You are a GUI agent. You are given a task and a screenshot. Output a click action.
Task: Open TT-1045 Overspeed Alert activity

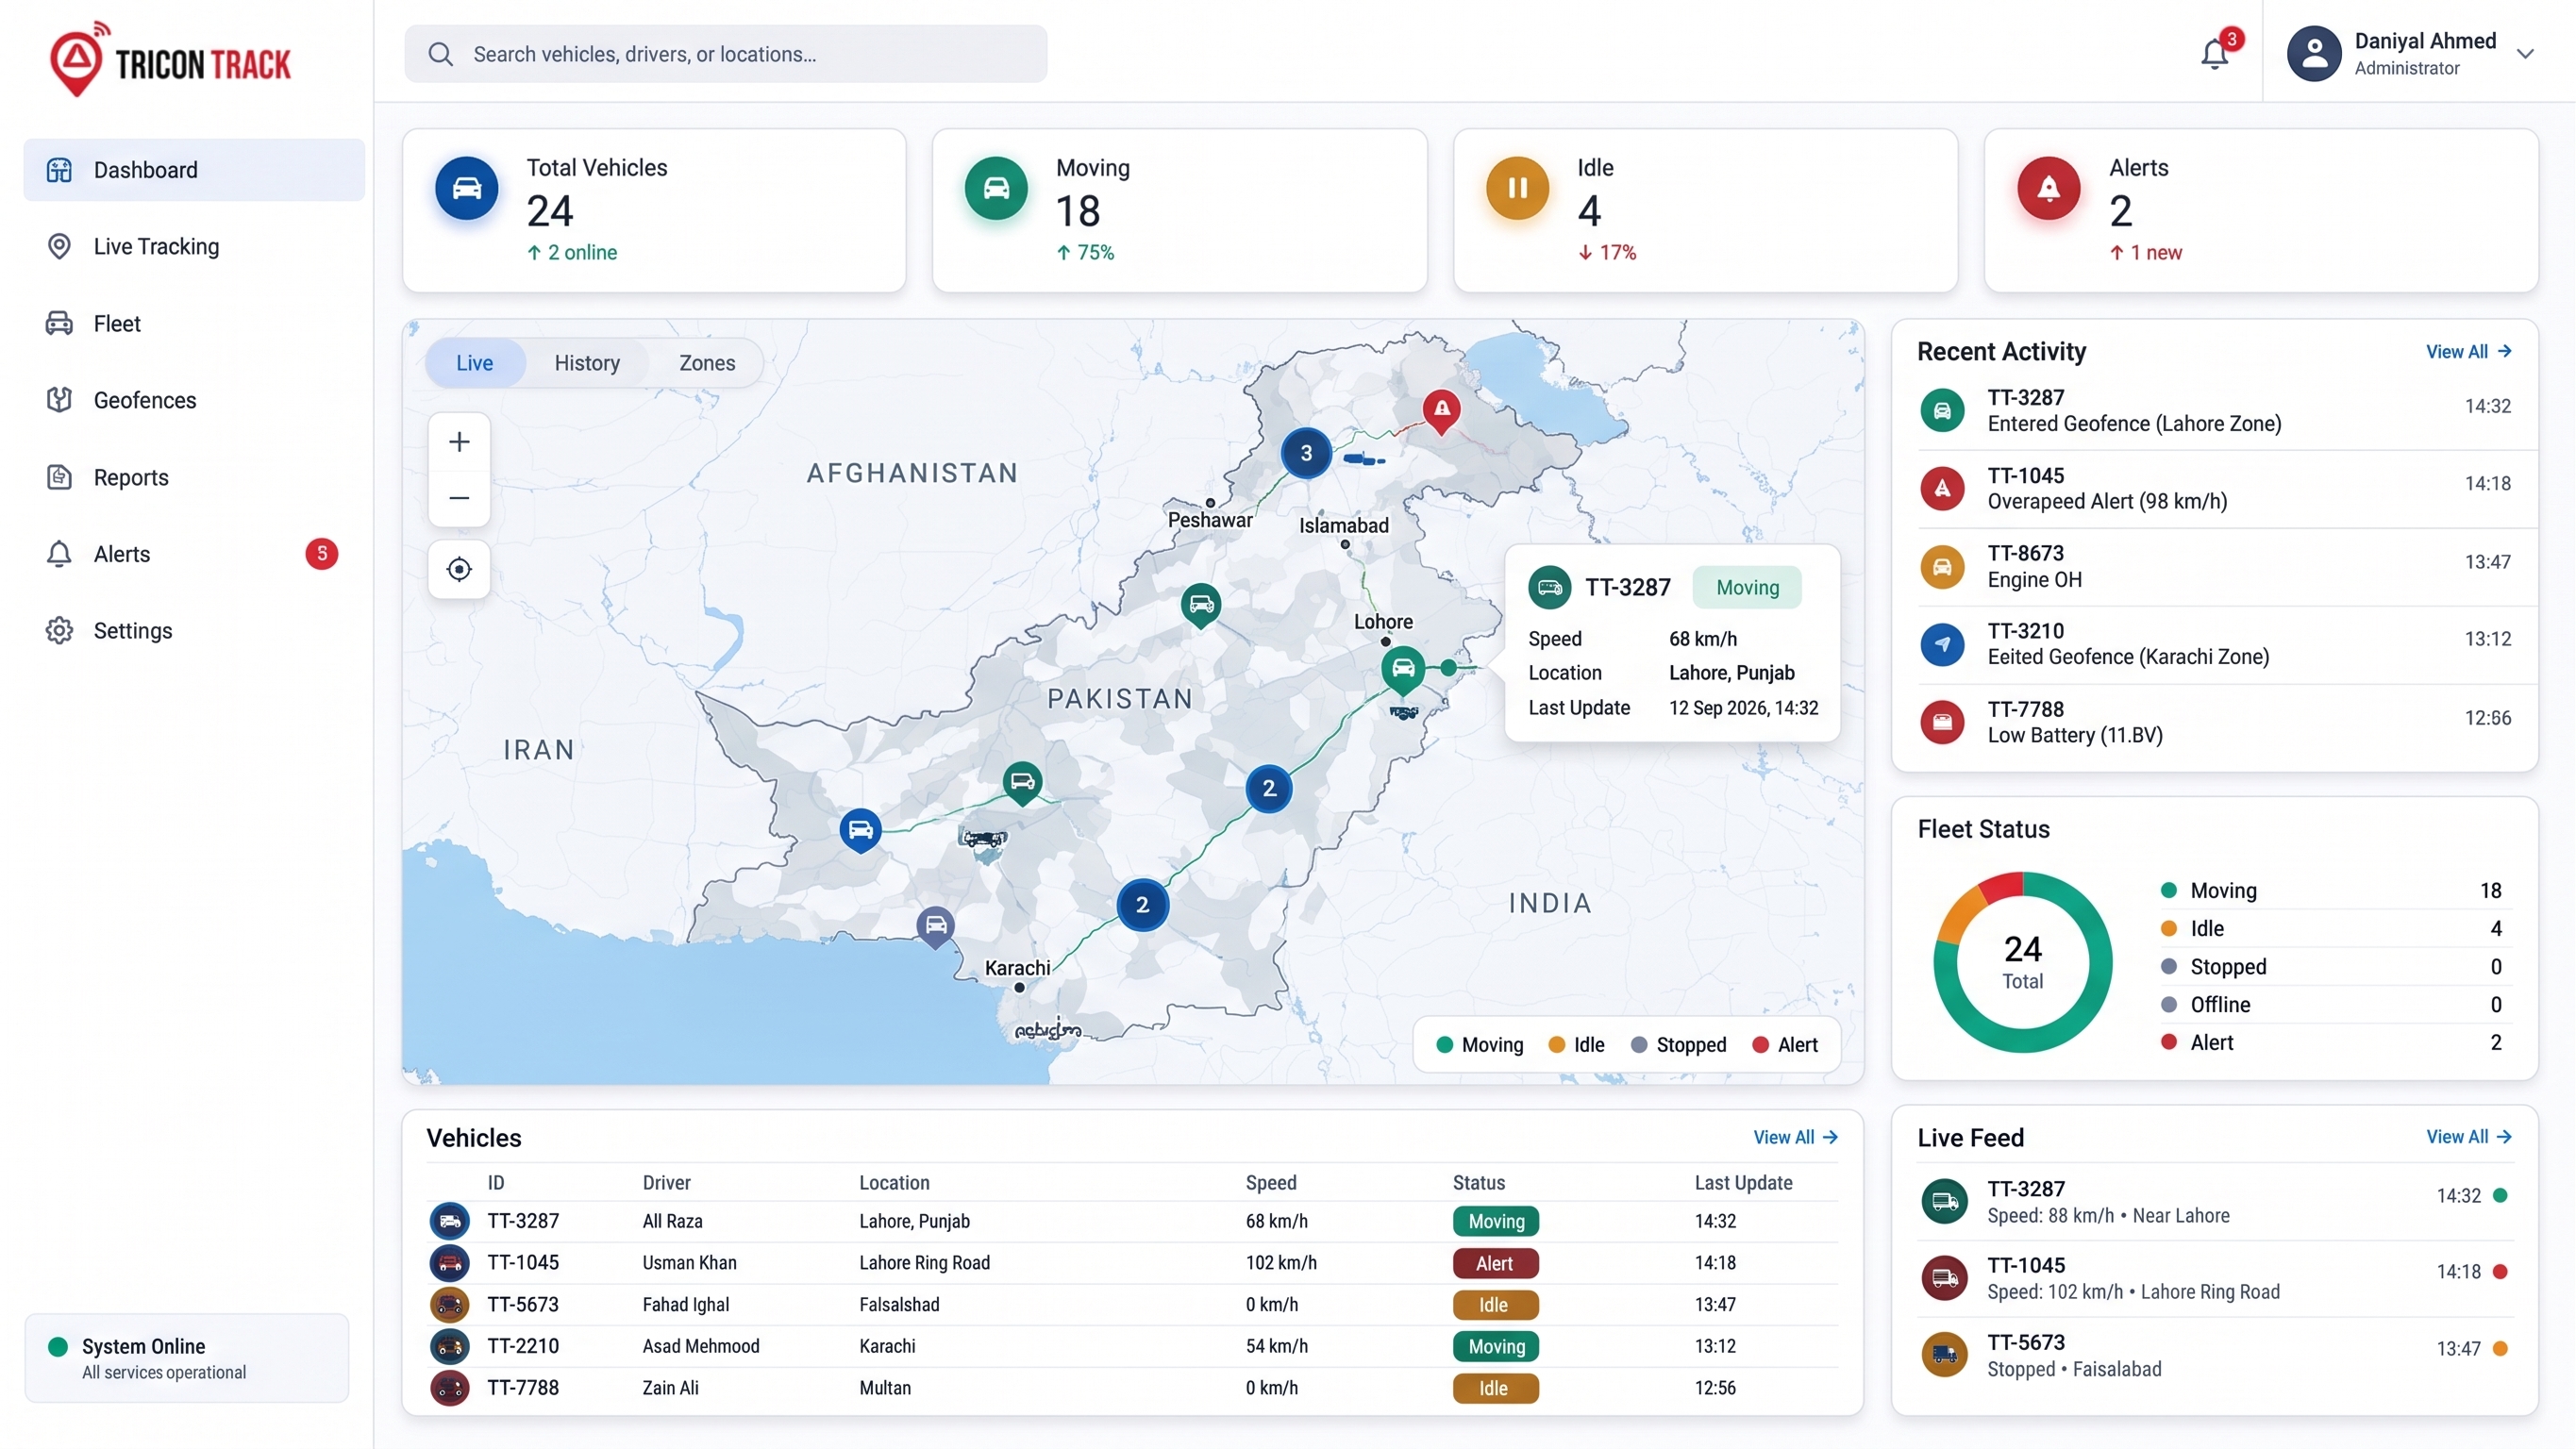point(2214,488)
